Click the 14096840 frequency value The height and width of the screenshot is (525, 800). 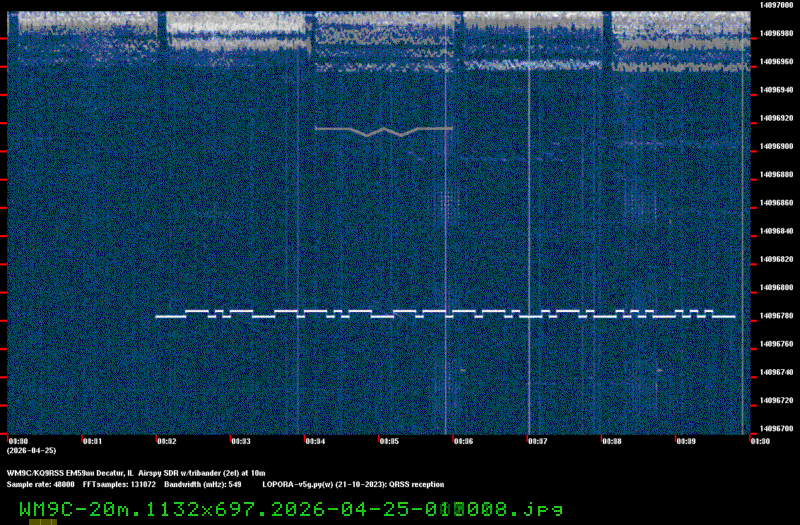point(776,231)
